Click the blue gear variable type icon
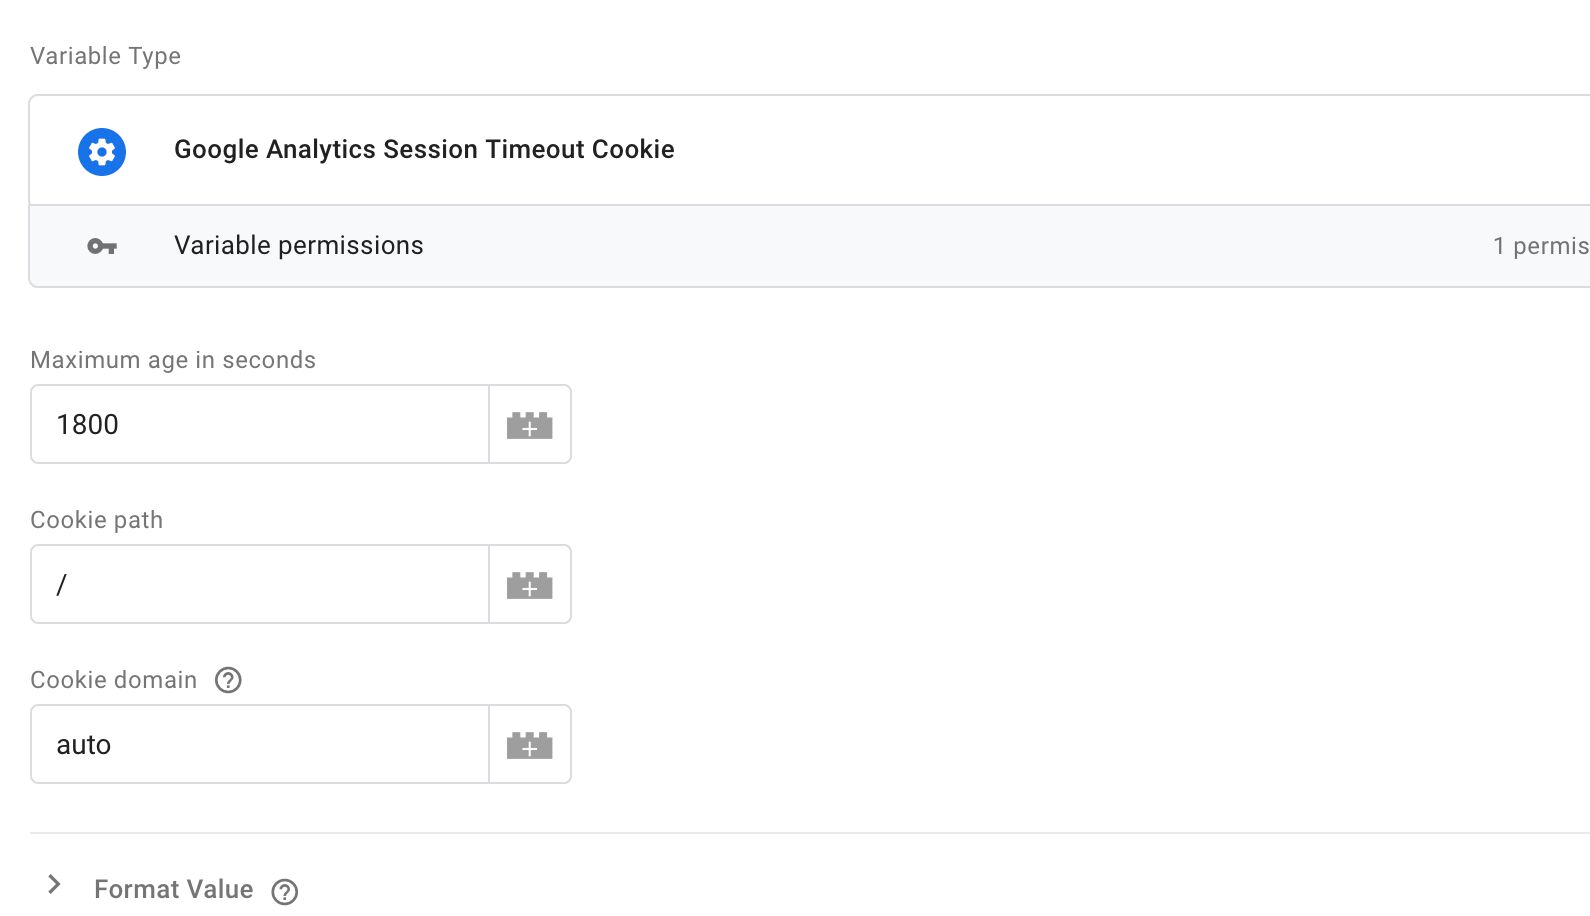 tap(102, 152)
